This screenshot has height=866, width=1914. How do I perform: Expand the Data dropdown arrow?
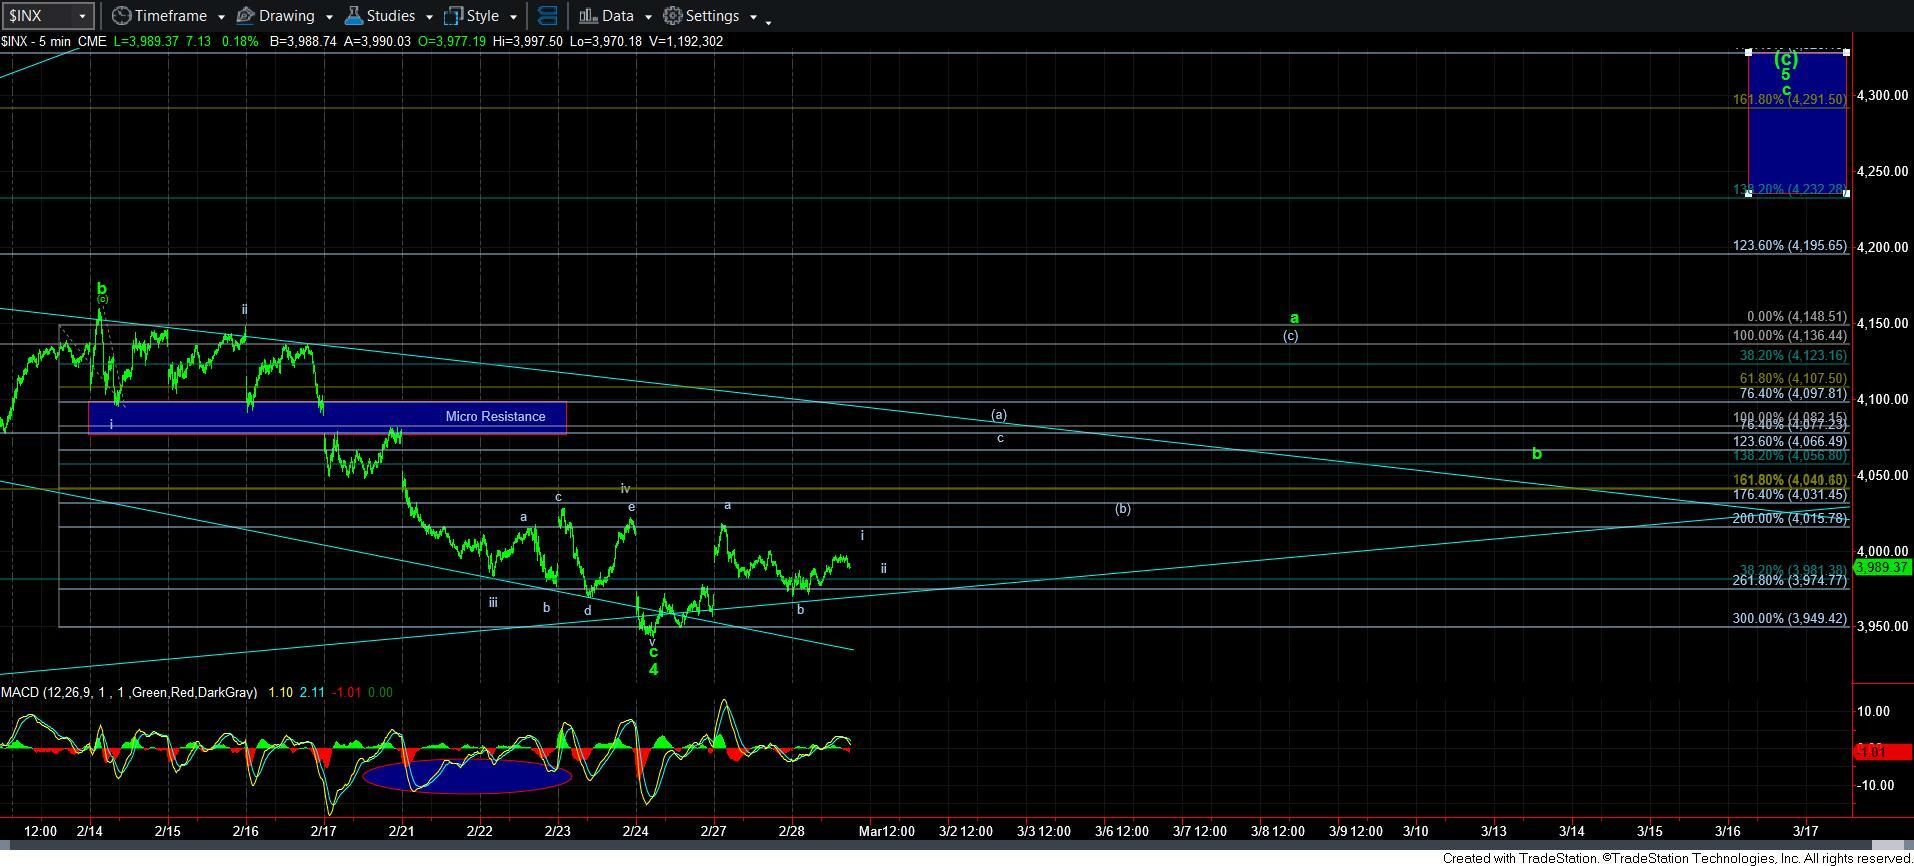[648, 17]
